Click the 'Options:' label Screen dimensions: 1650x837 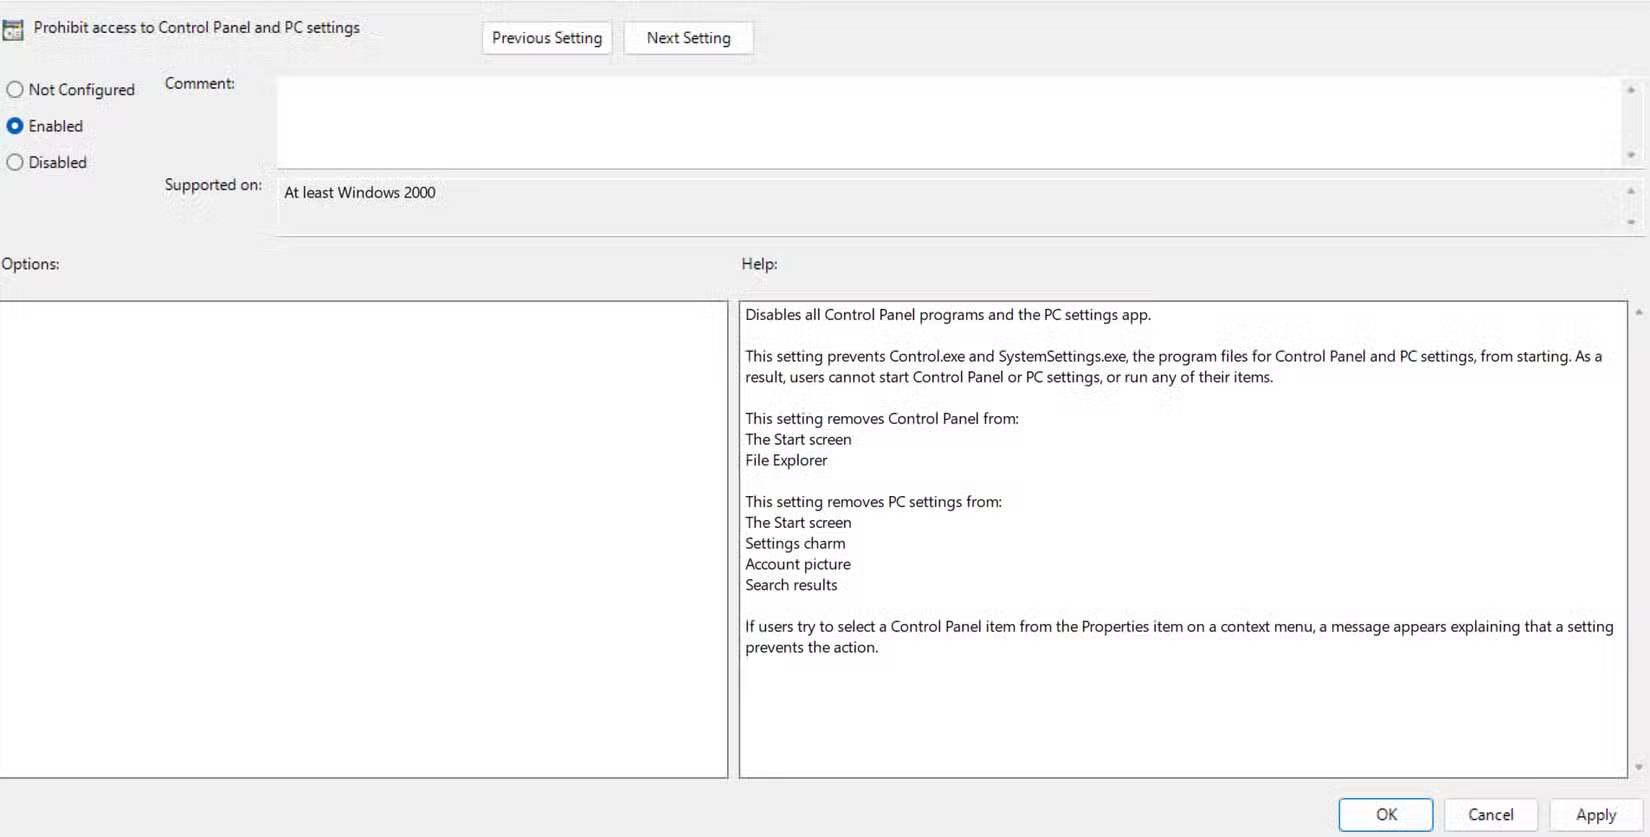pos(30,264)
